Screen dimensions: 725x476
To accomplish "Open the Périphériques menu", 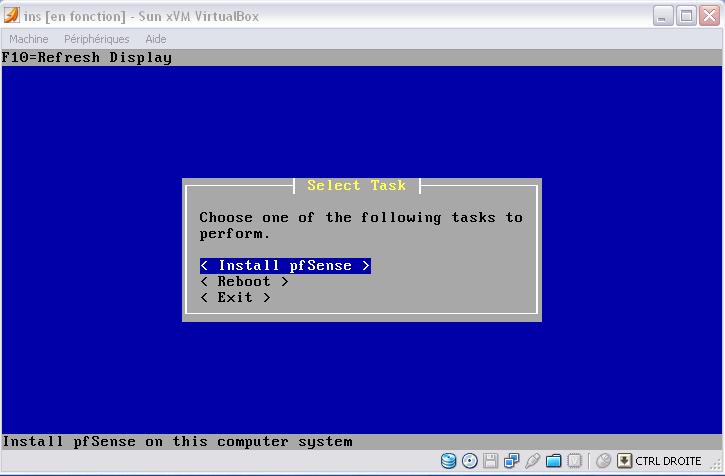I will pos(96,39).
